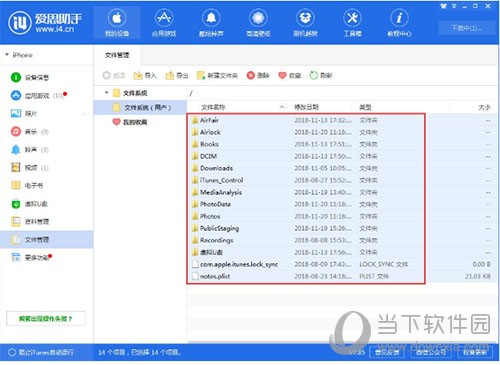Open the Downloading status button
The height and width of the screenshot is (365, 500).
pyautogui.click(x=466, y=28)
